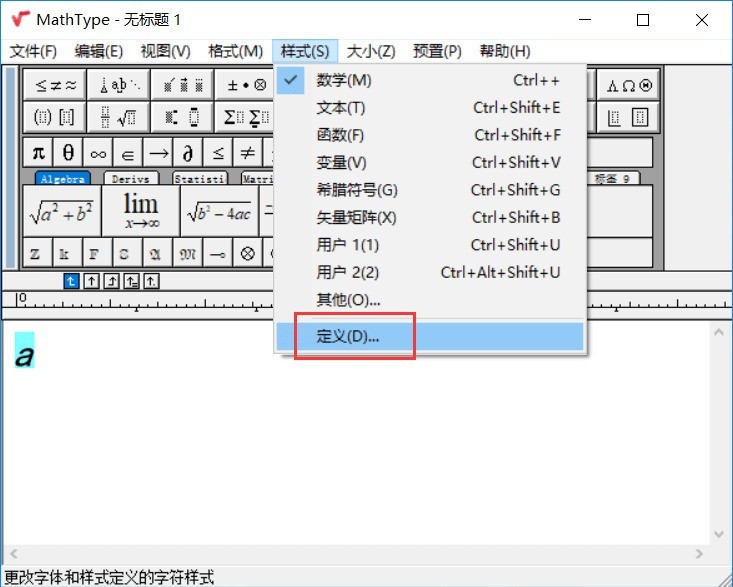Select the third tab alignment button
Screen dimensions: 733x587
111,281
